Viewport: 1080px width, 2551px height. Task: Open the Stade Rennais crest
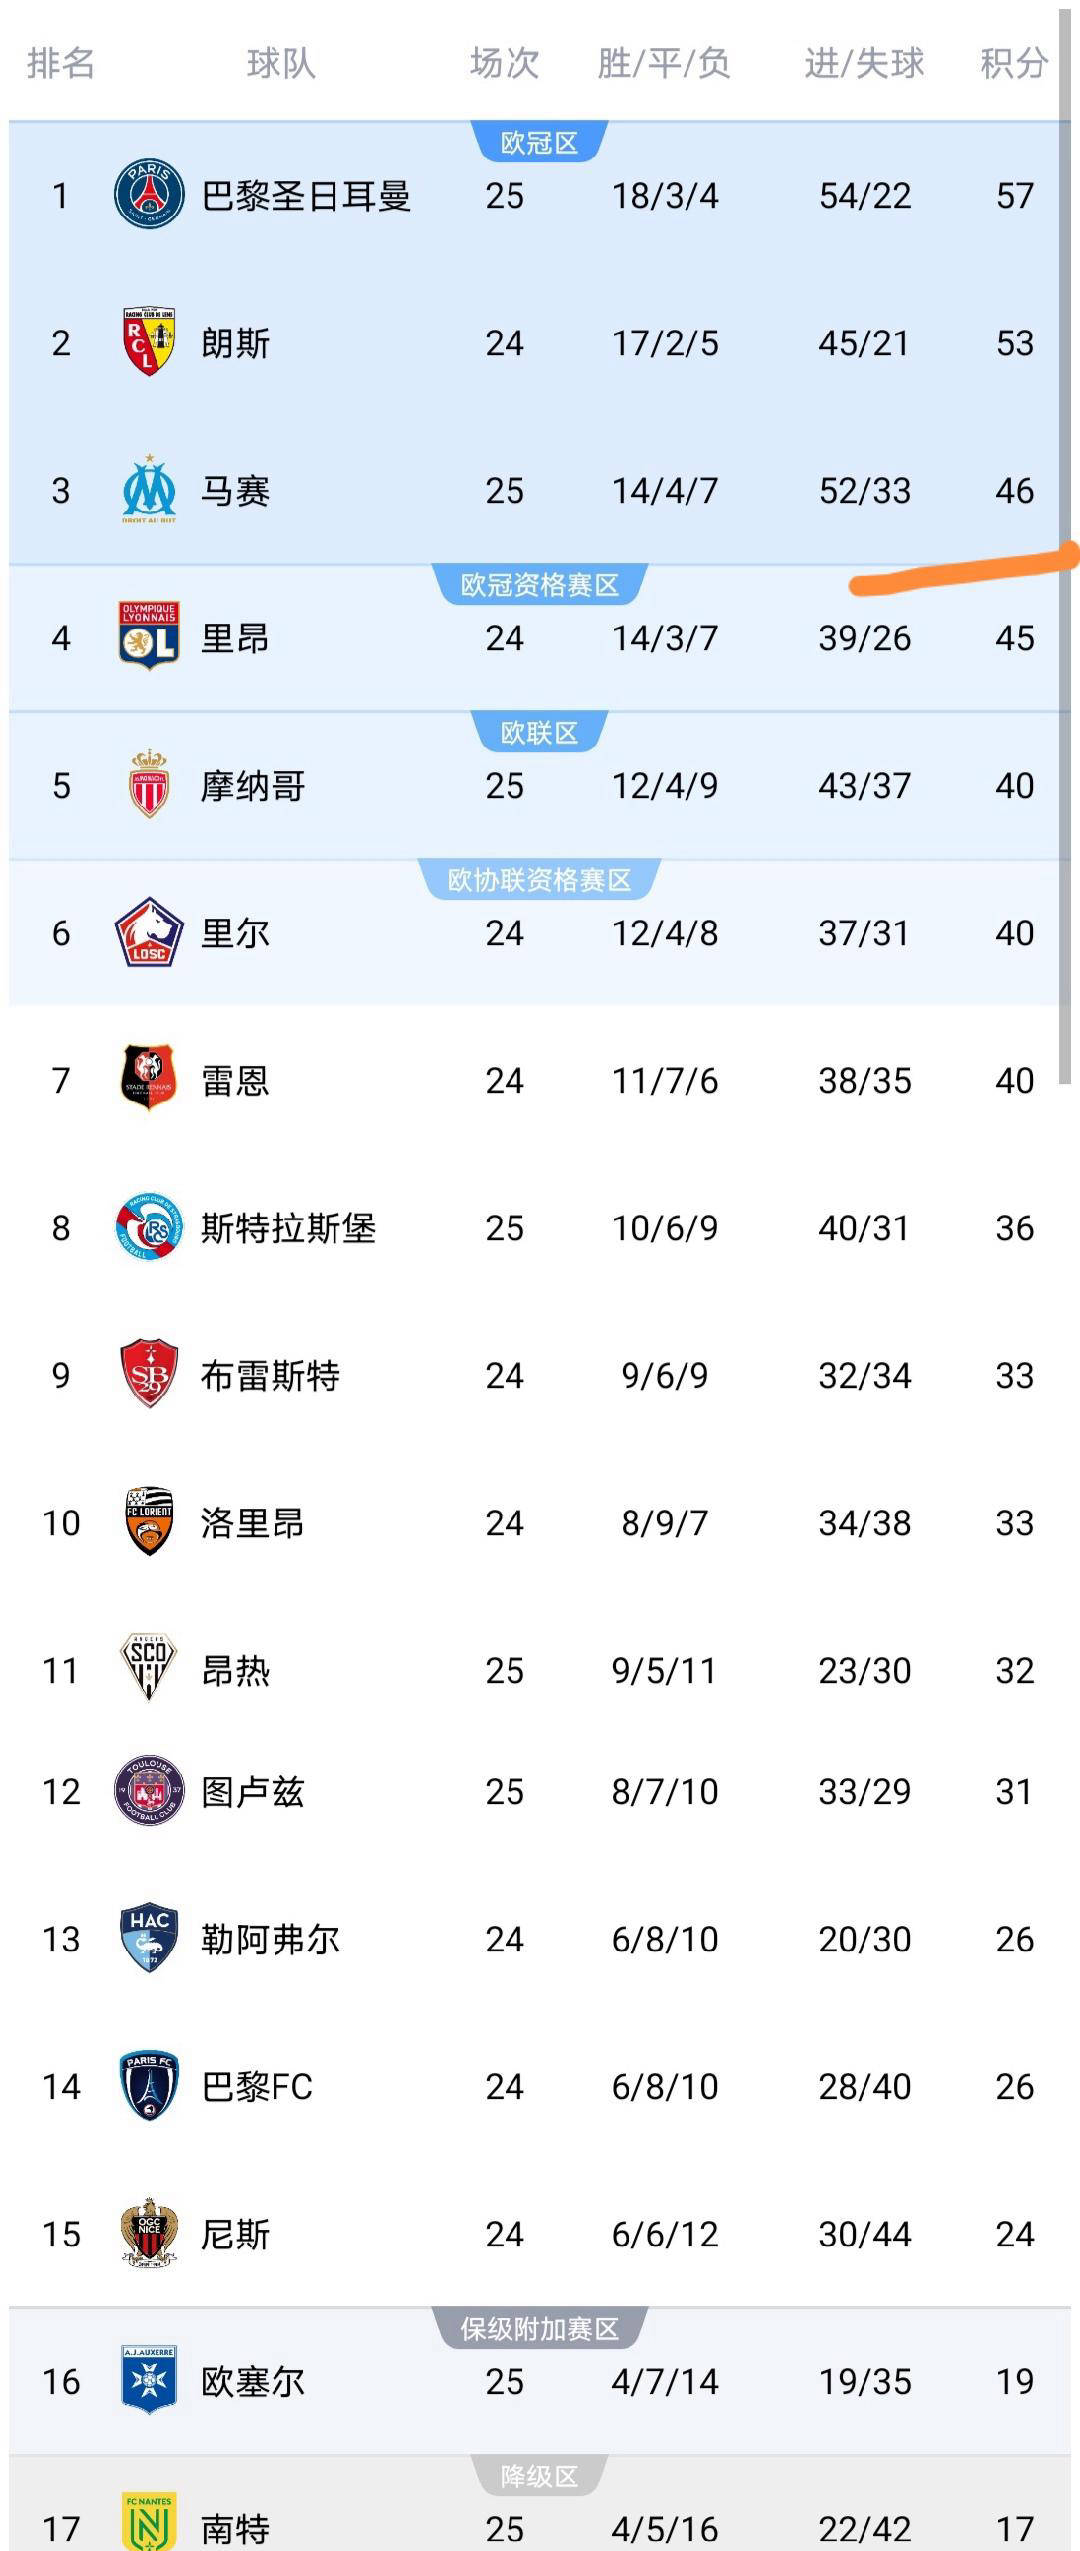[x=149, y=1079]
